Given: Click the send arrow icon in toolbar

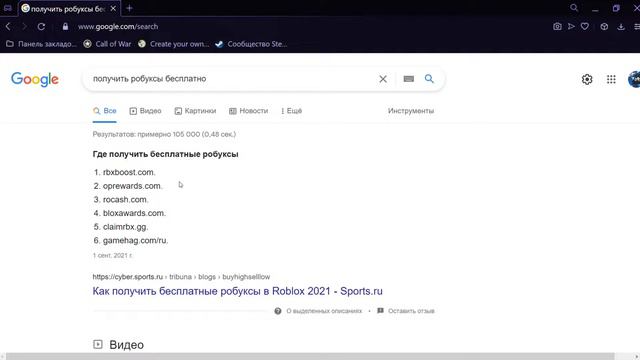Looking at the screenshot, I should coord(571,27).
